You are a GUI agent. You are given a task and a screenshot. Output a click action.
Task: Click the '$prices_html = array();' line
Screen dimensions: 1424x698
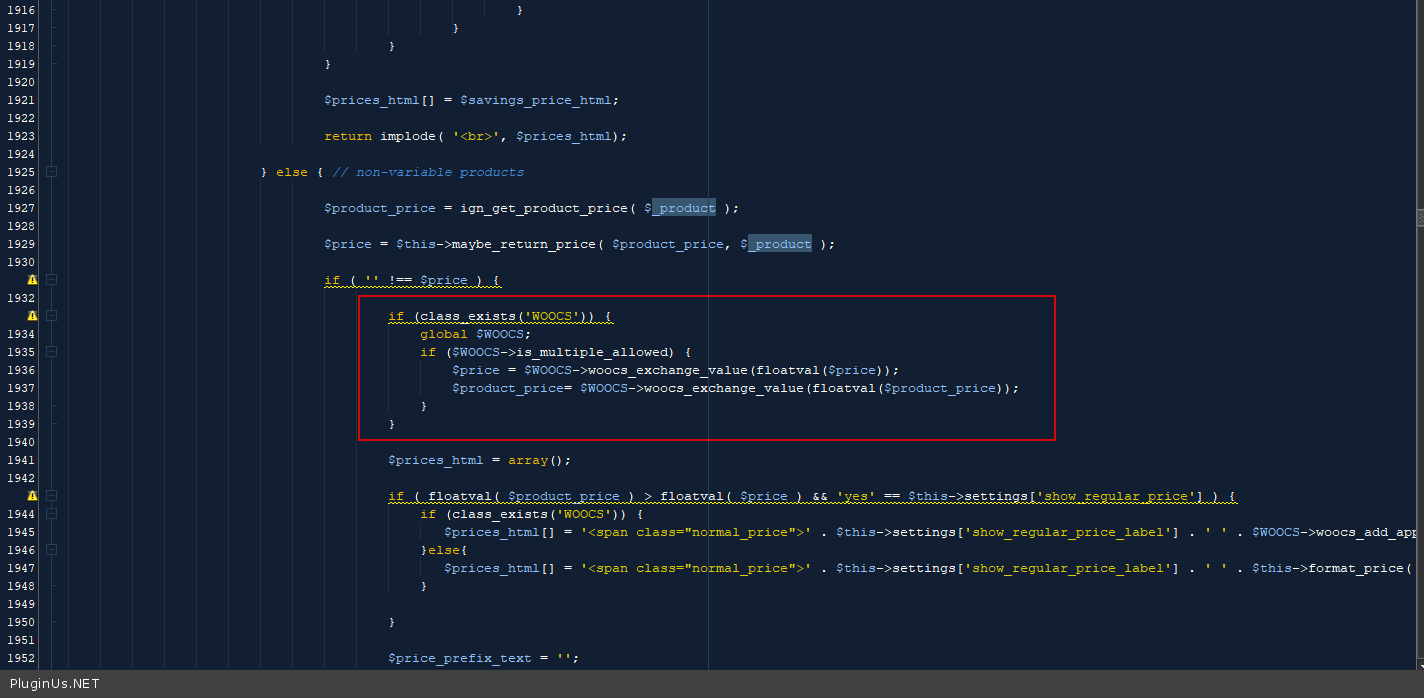[x=480, y=460]
